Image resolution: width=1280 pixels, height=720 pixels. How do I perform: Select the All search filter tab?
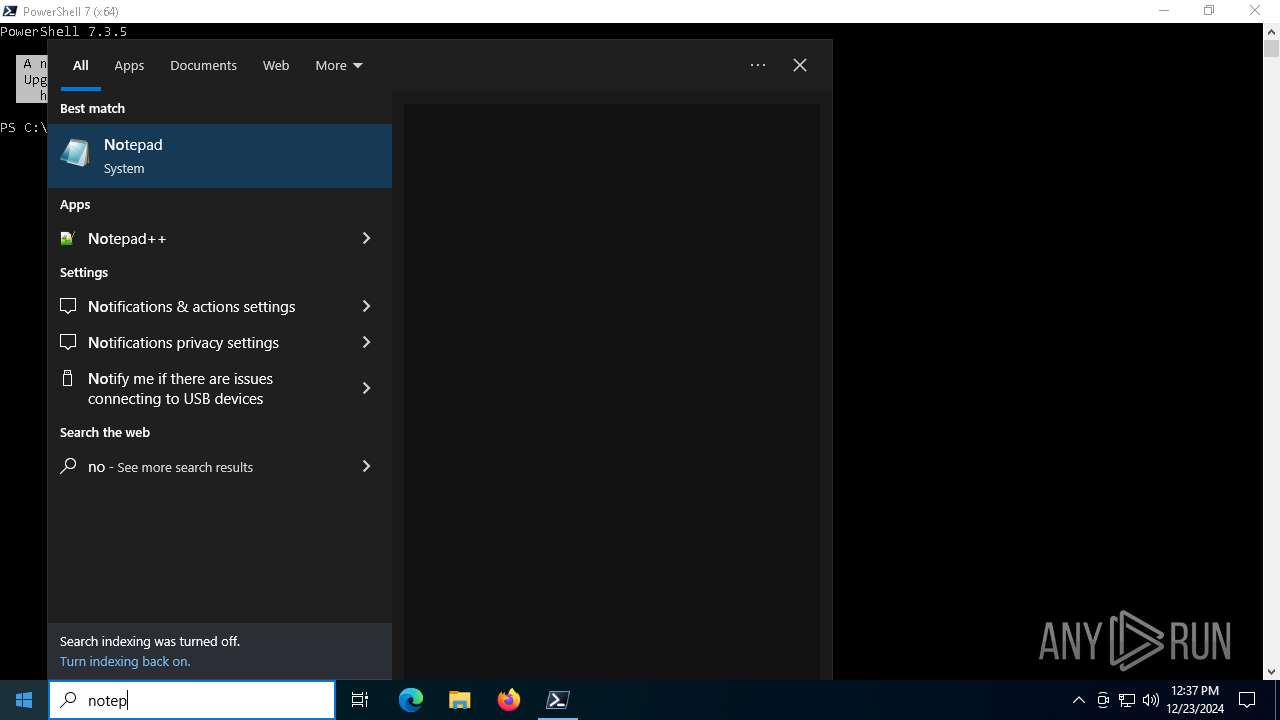[81, 65]
